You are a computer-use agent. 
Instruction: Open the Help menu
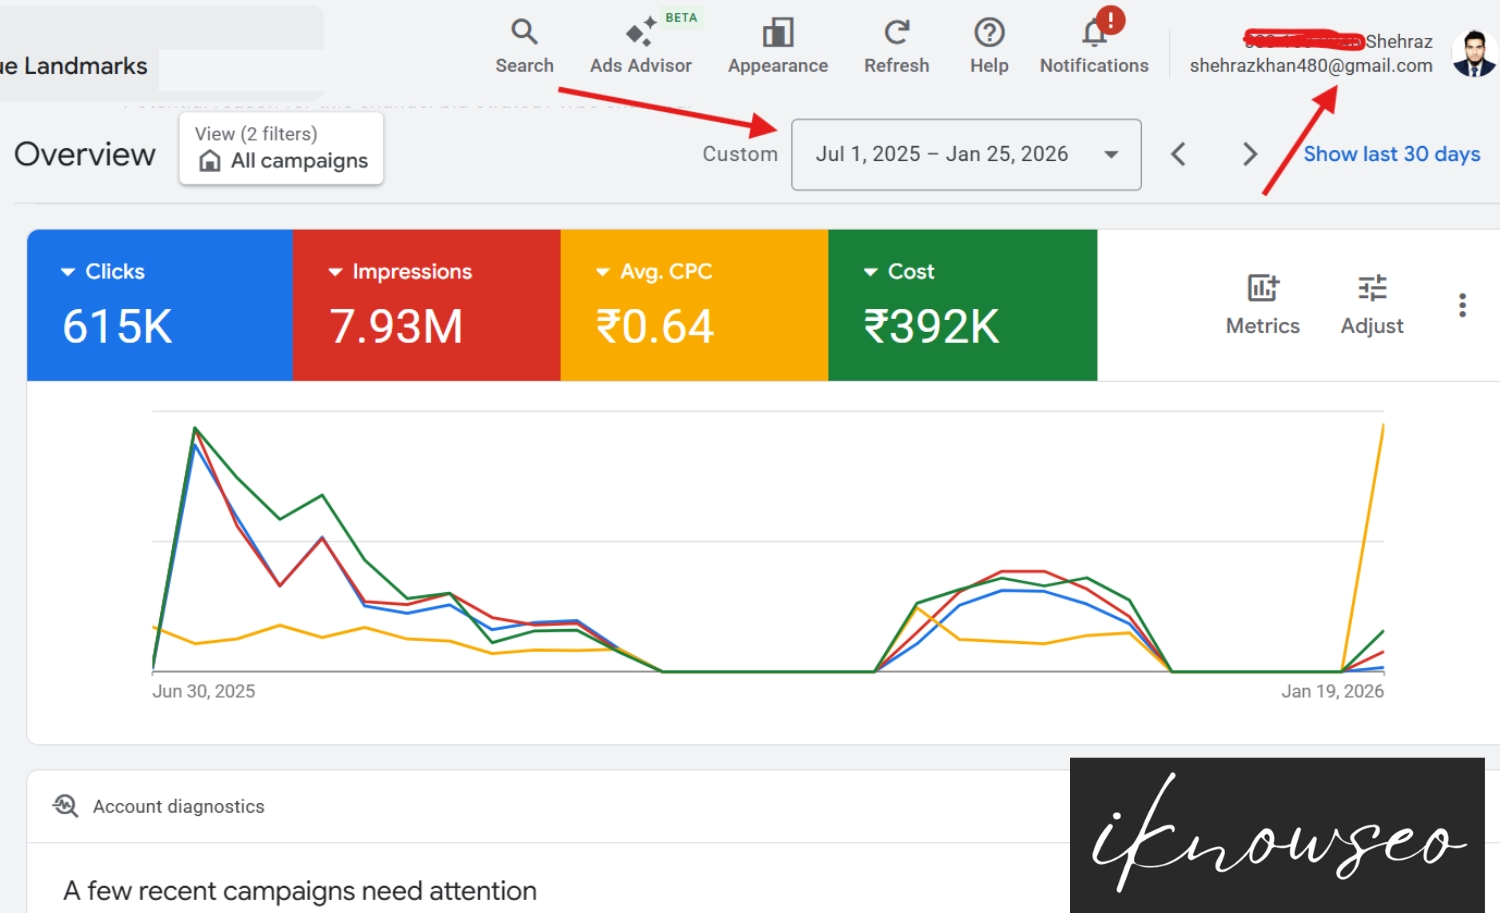(x=988, y=45)
